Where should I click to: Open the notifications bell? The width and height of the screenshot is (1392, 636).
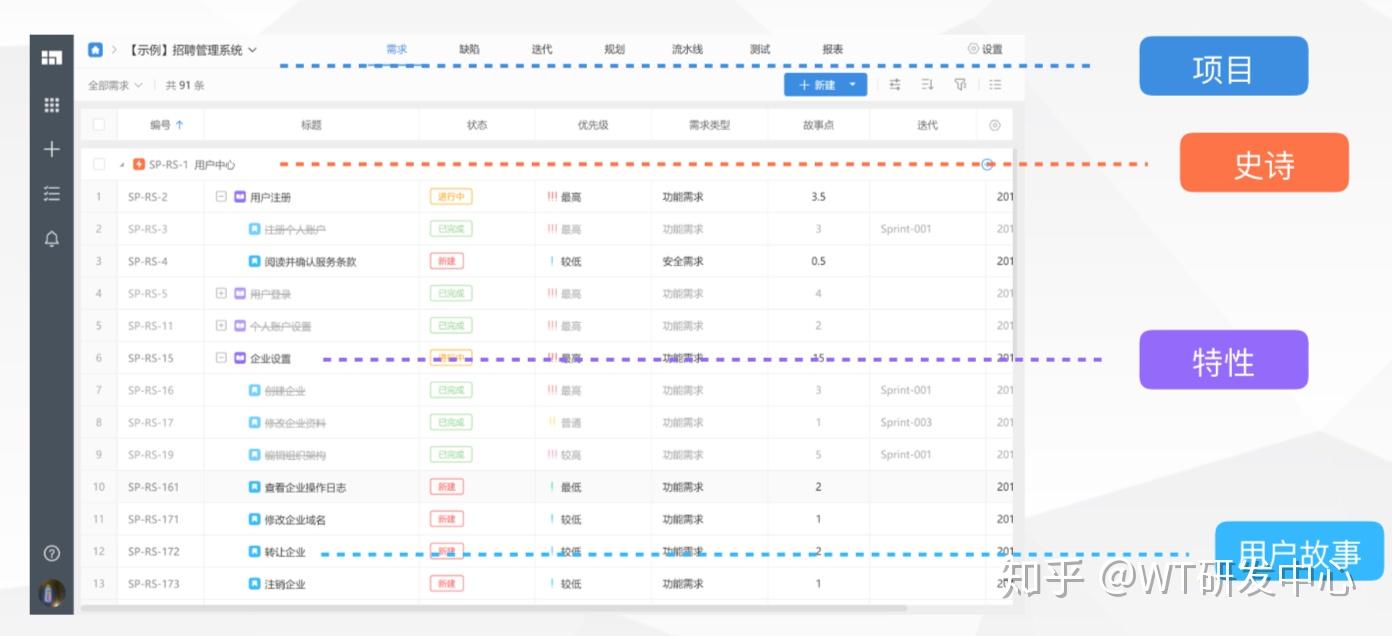click(x=52, y=238)
